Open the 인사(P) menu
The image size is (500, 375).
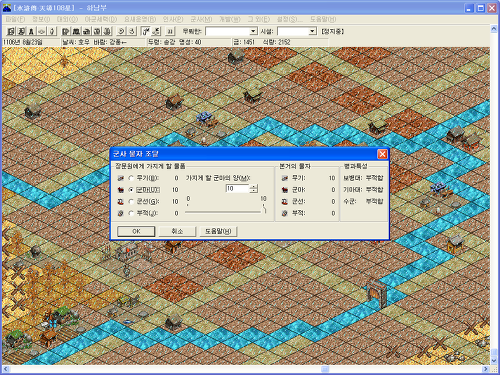click(173, 19)
